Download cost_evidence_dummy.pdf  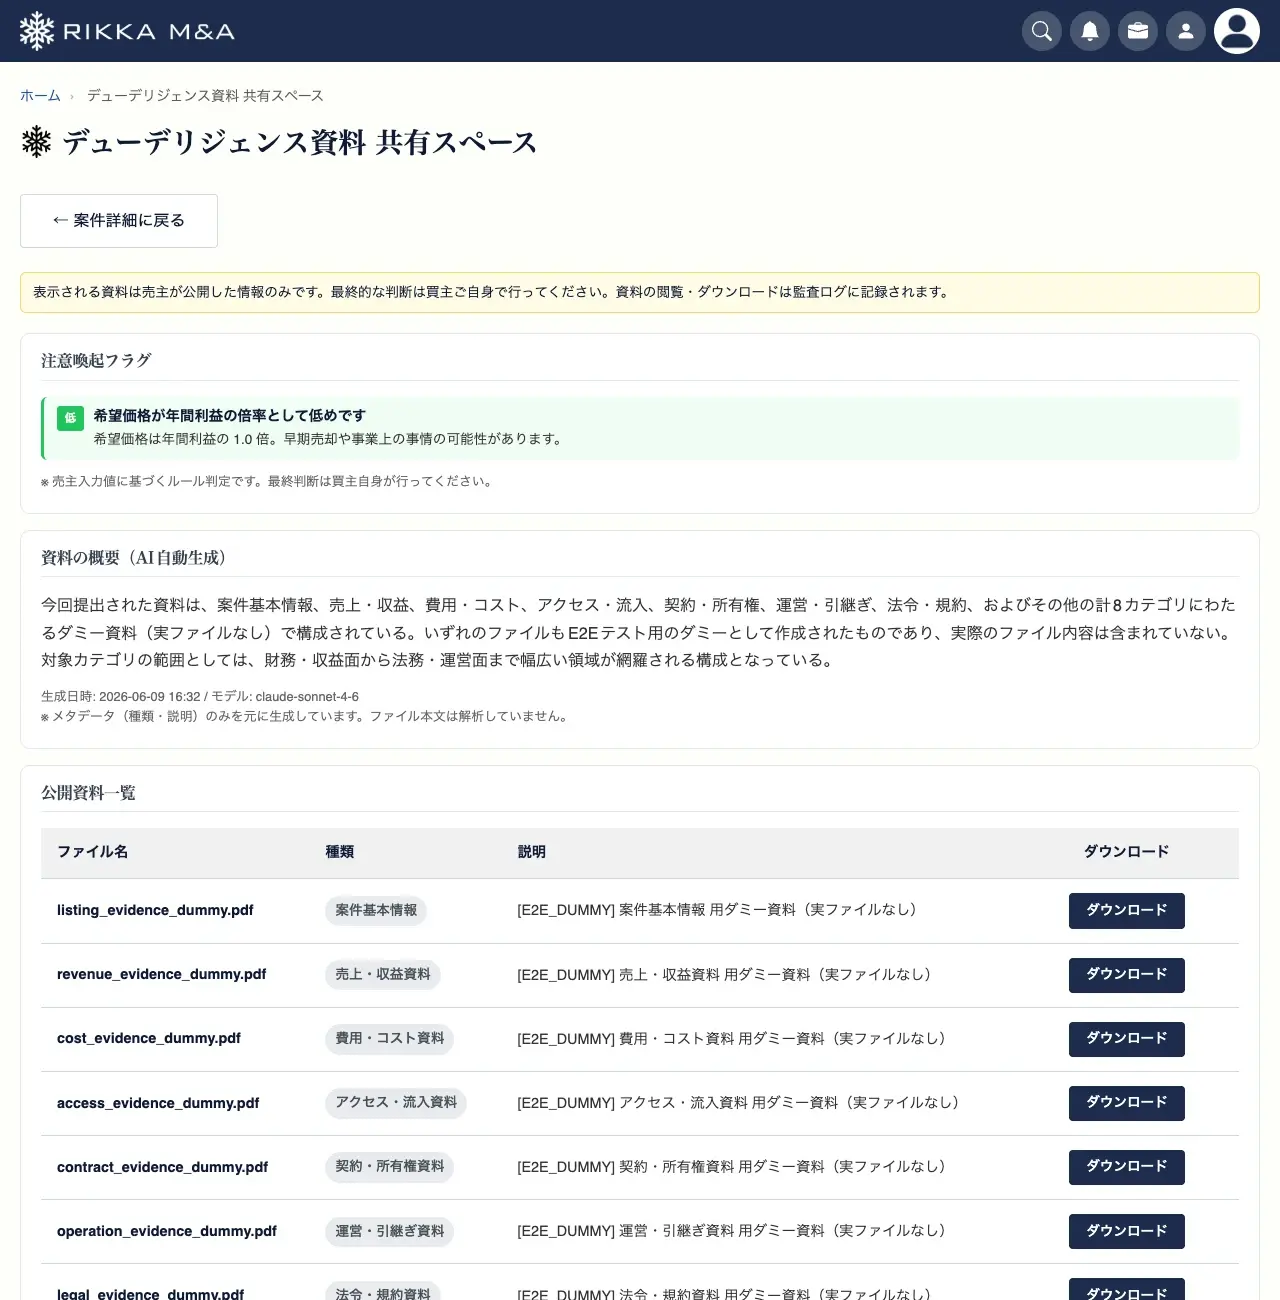click(1127, 1039)
